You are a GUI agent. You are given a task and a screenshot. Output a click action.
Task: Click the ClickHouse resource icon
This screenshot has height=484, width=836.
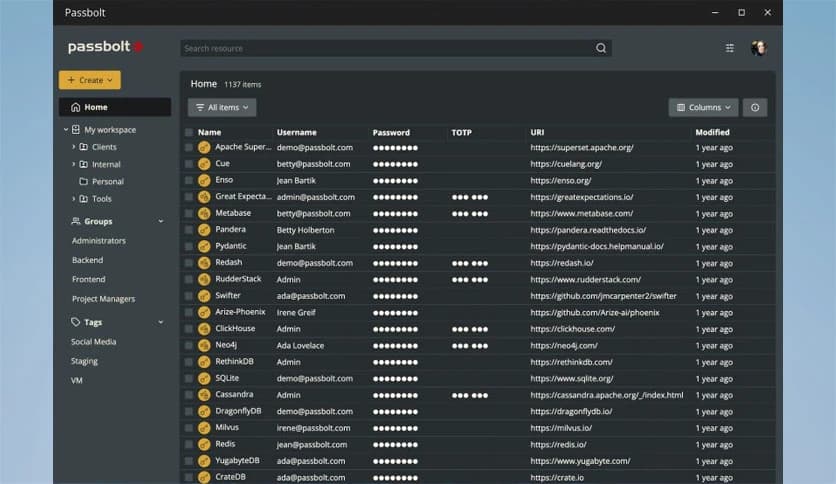pos(204,329)
